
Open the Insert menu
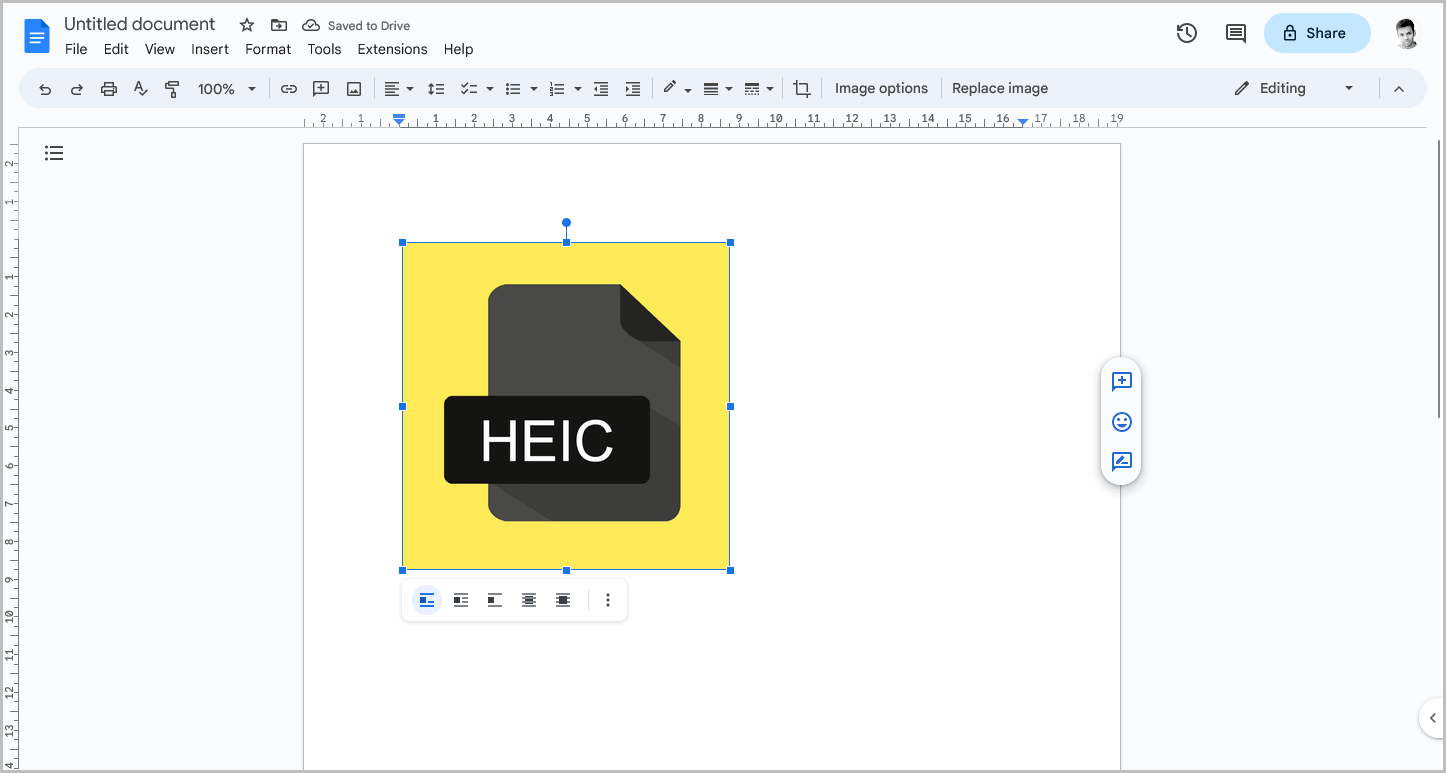[x=210, y=49]
